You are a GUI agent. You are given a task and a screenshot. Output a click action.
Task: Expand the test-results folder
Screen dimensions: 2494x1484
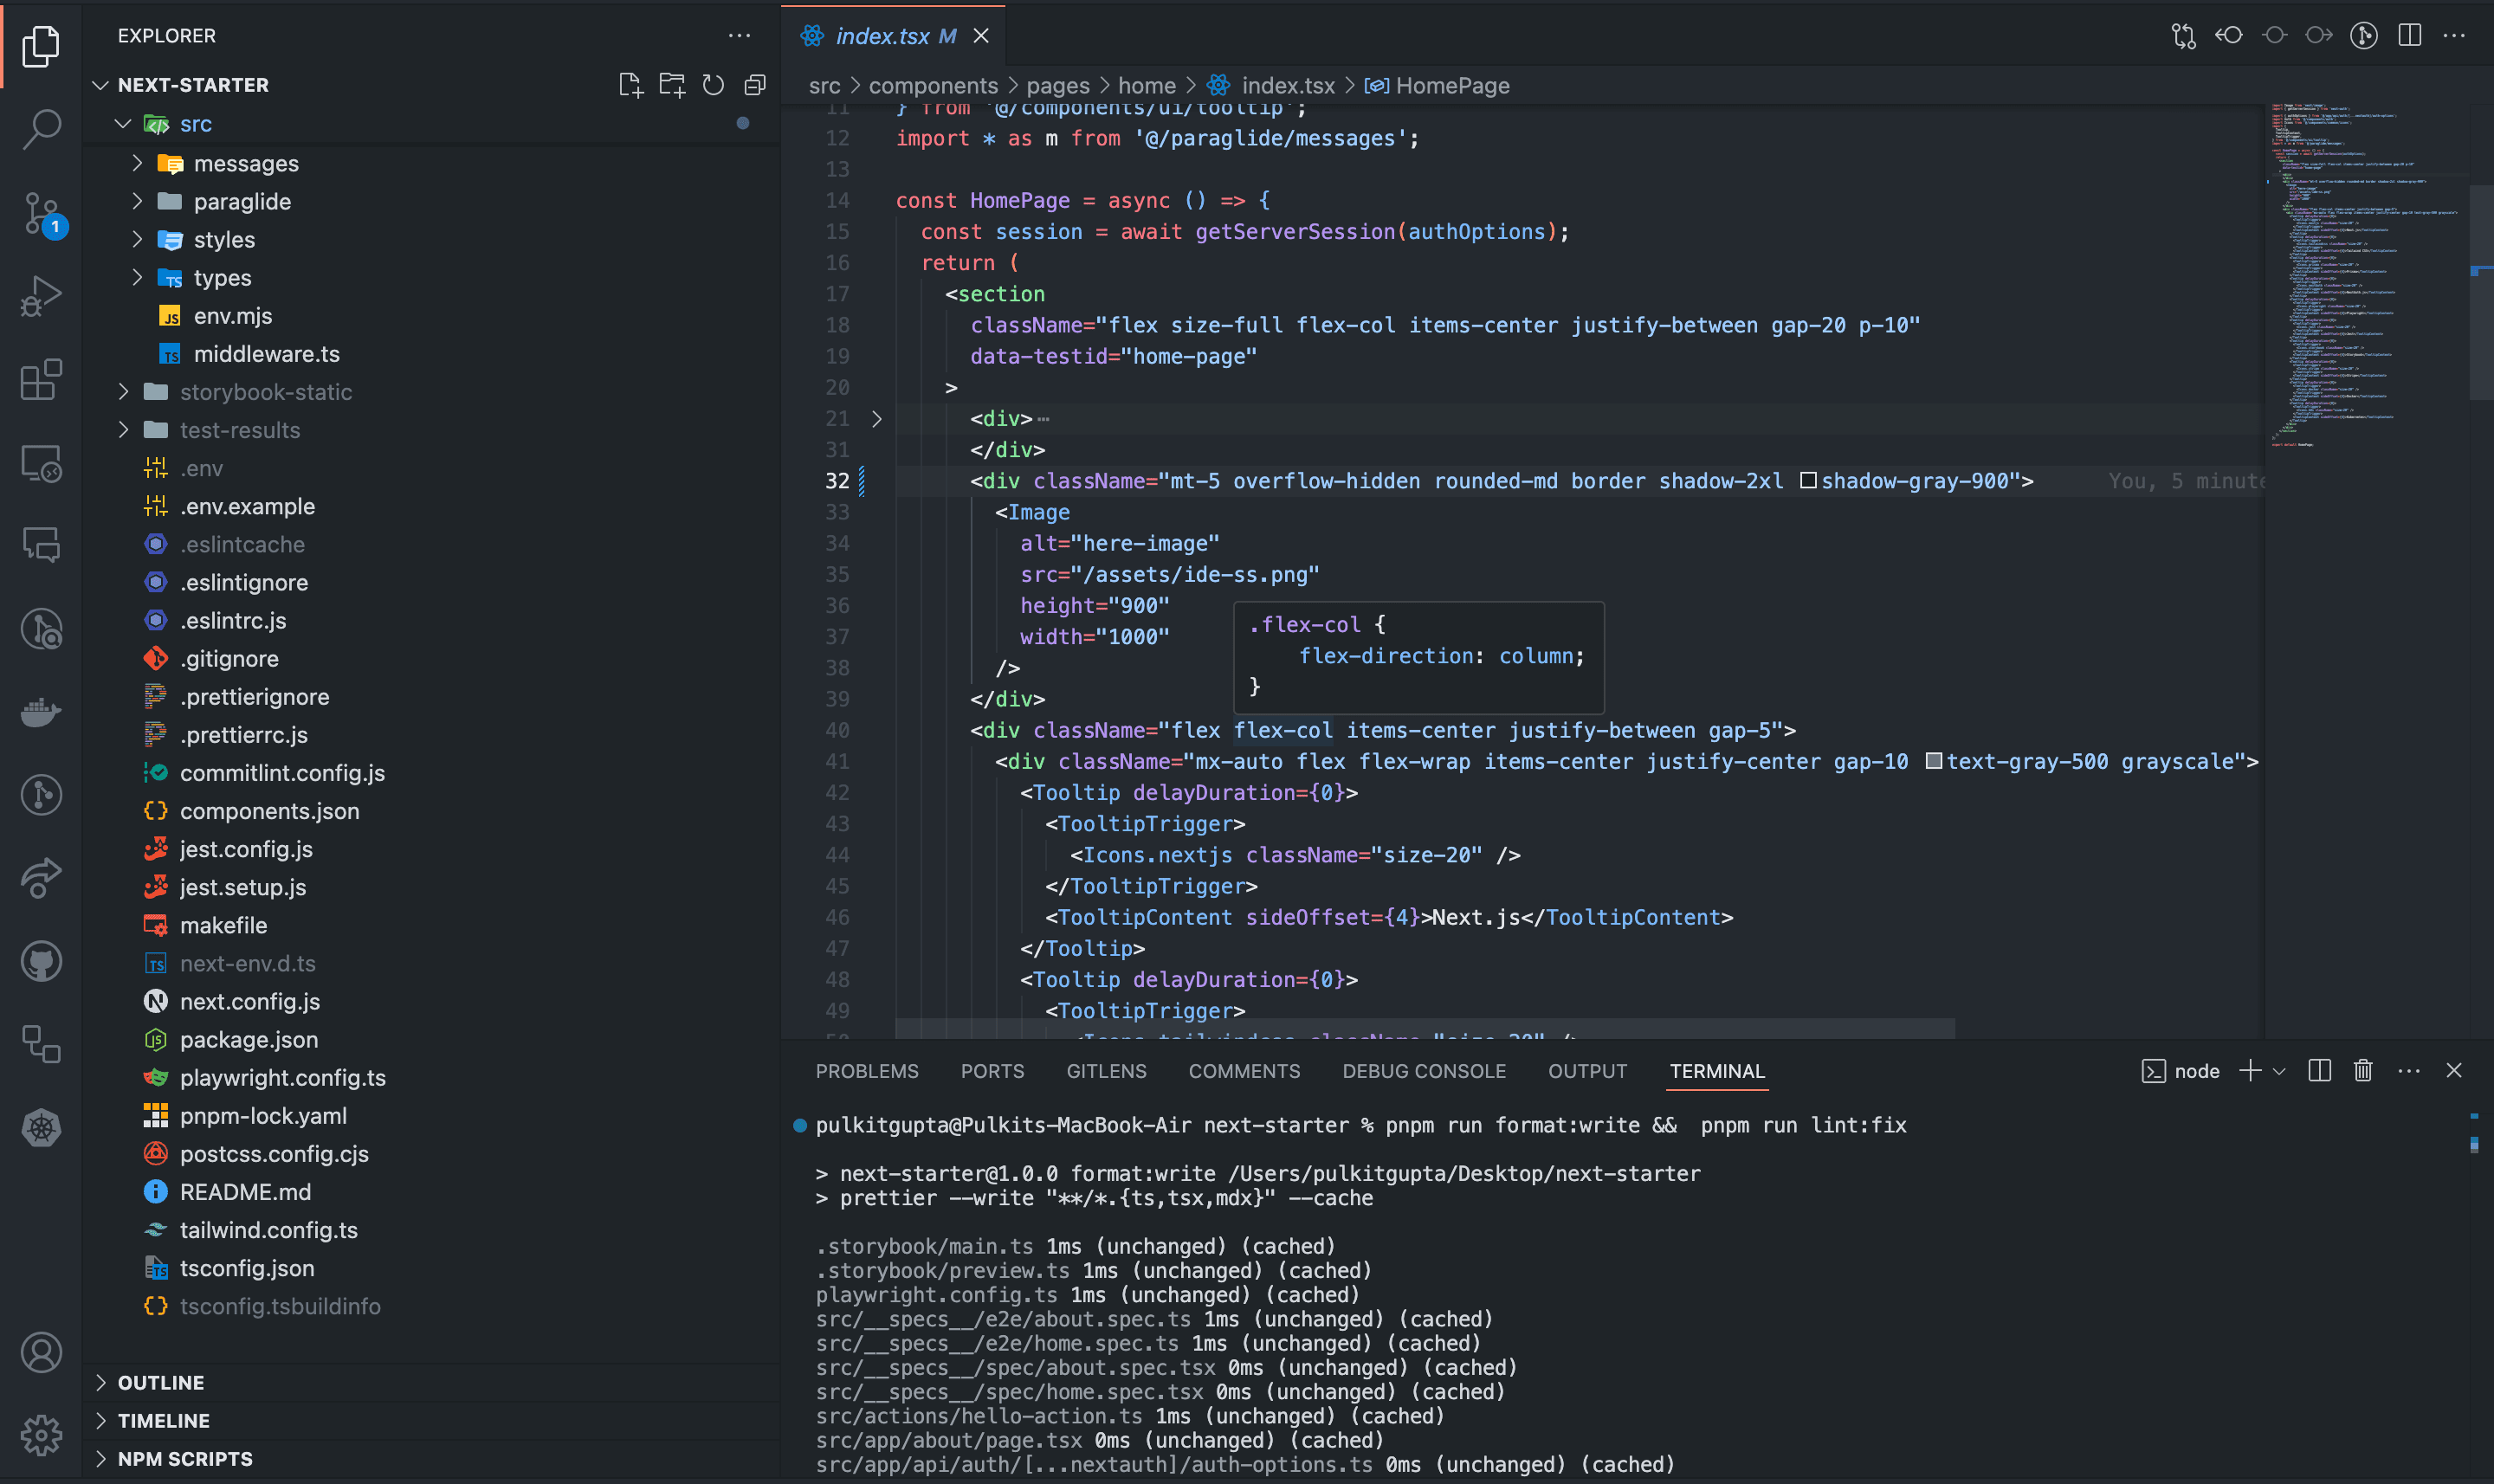(x=123, y=429)
